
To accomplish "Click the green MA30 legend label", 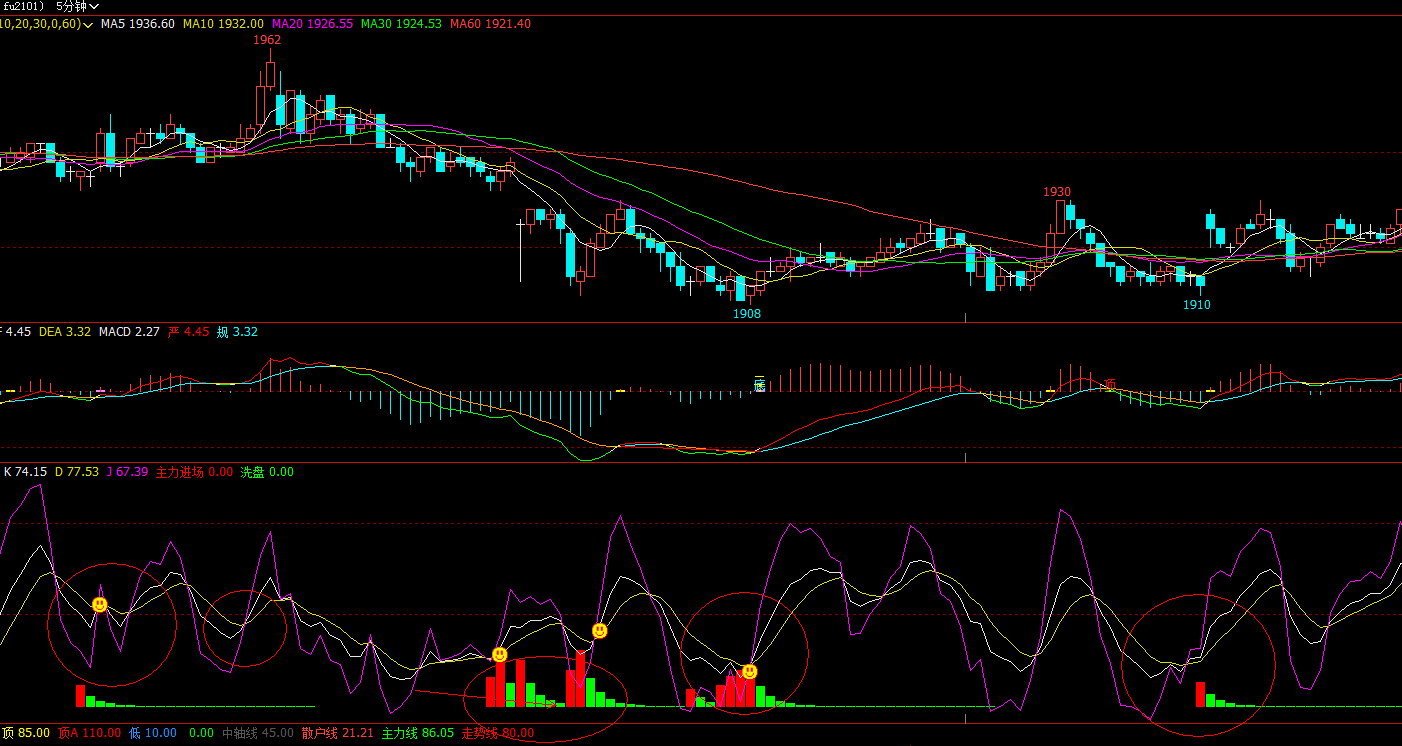I will coord(401,24).
